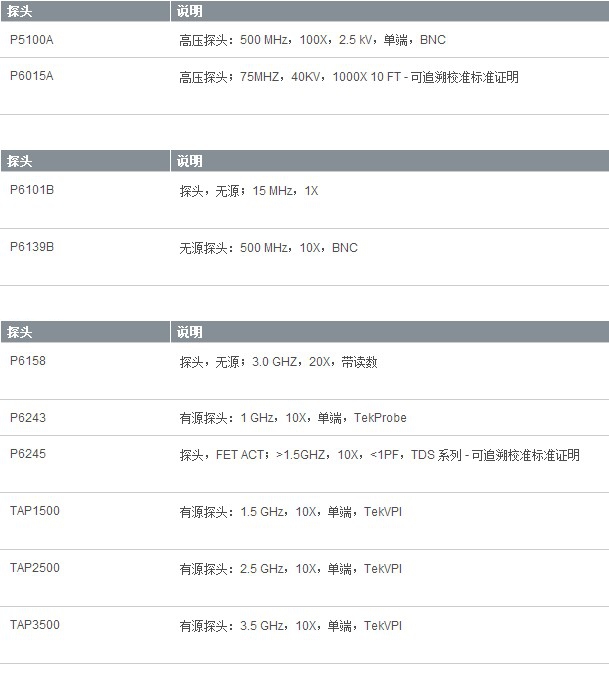Click the P6015A probe model

32,76
